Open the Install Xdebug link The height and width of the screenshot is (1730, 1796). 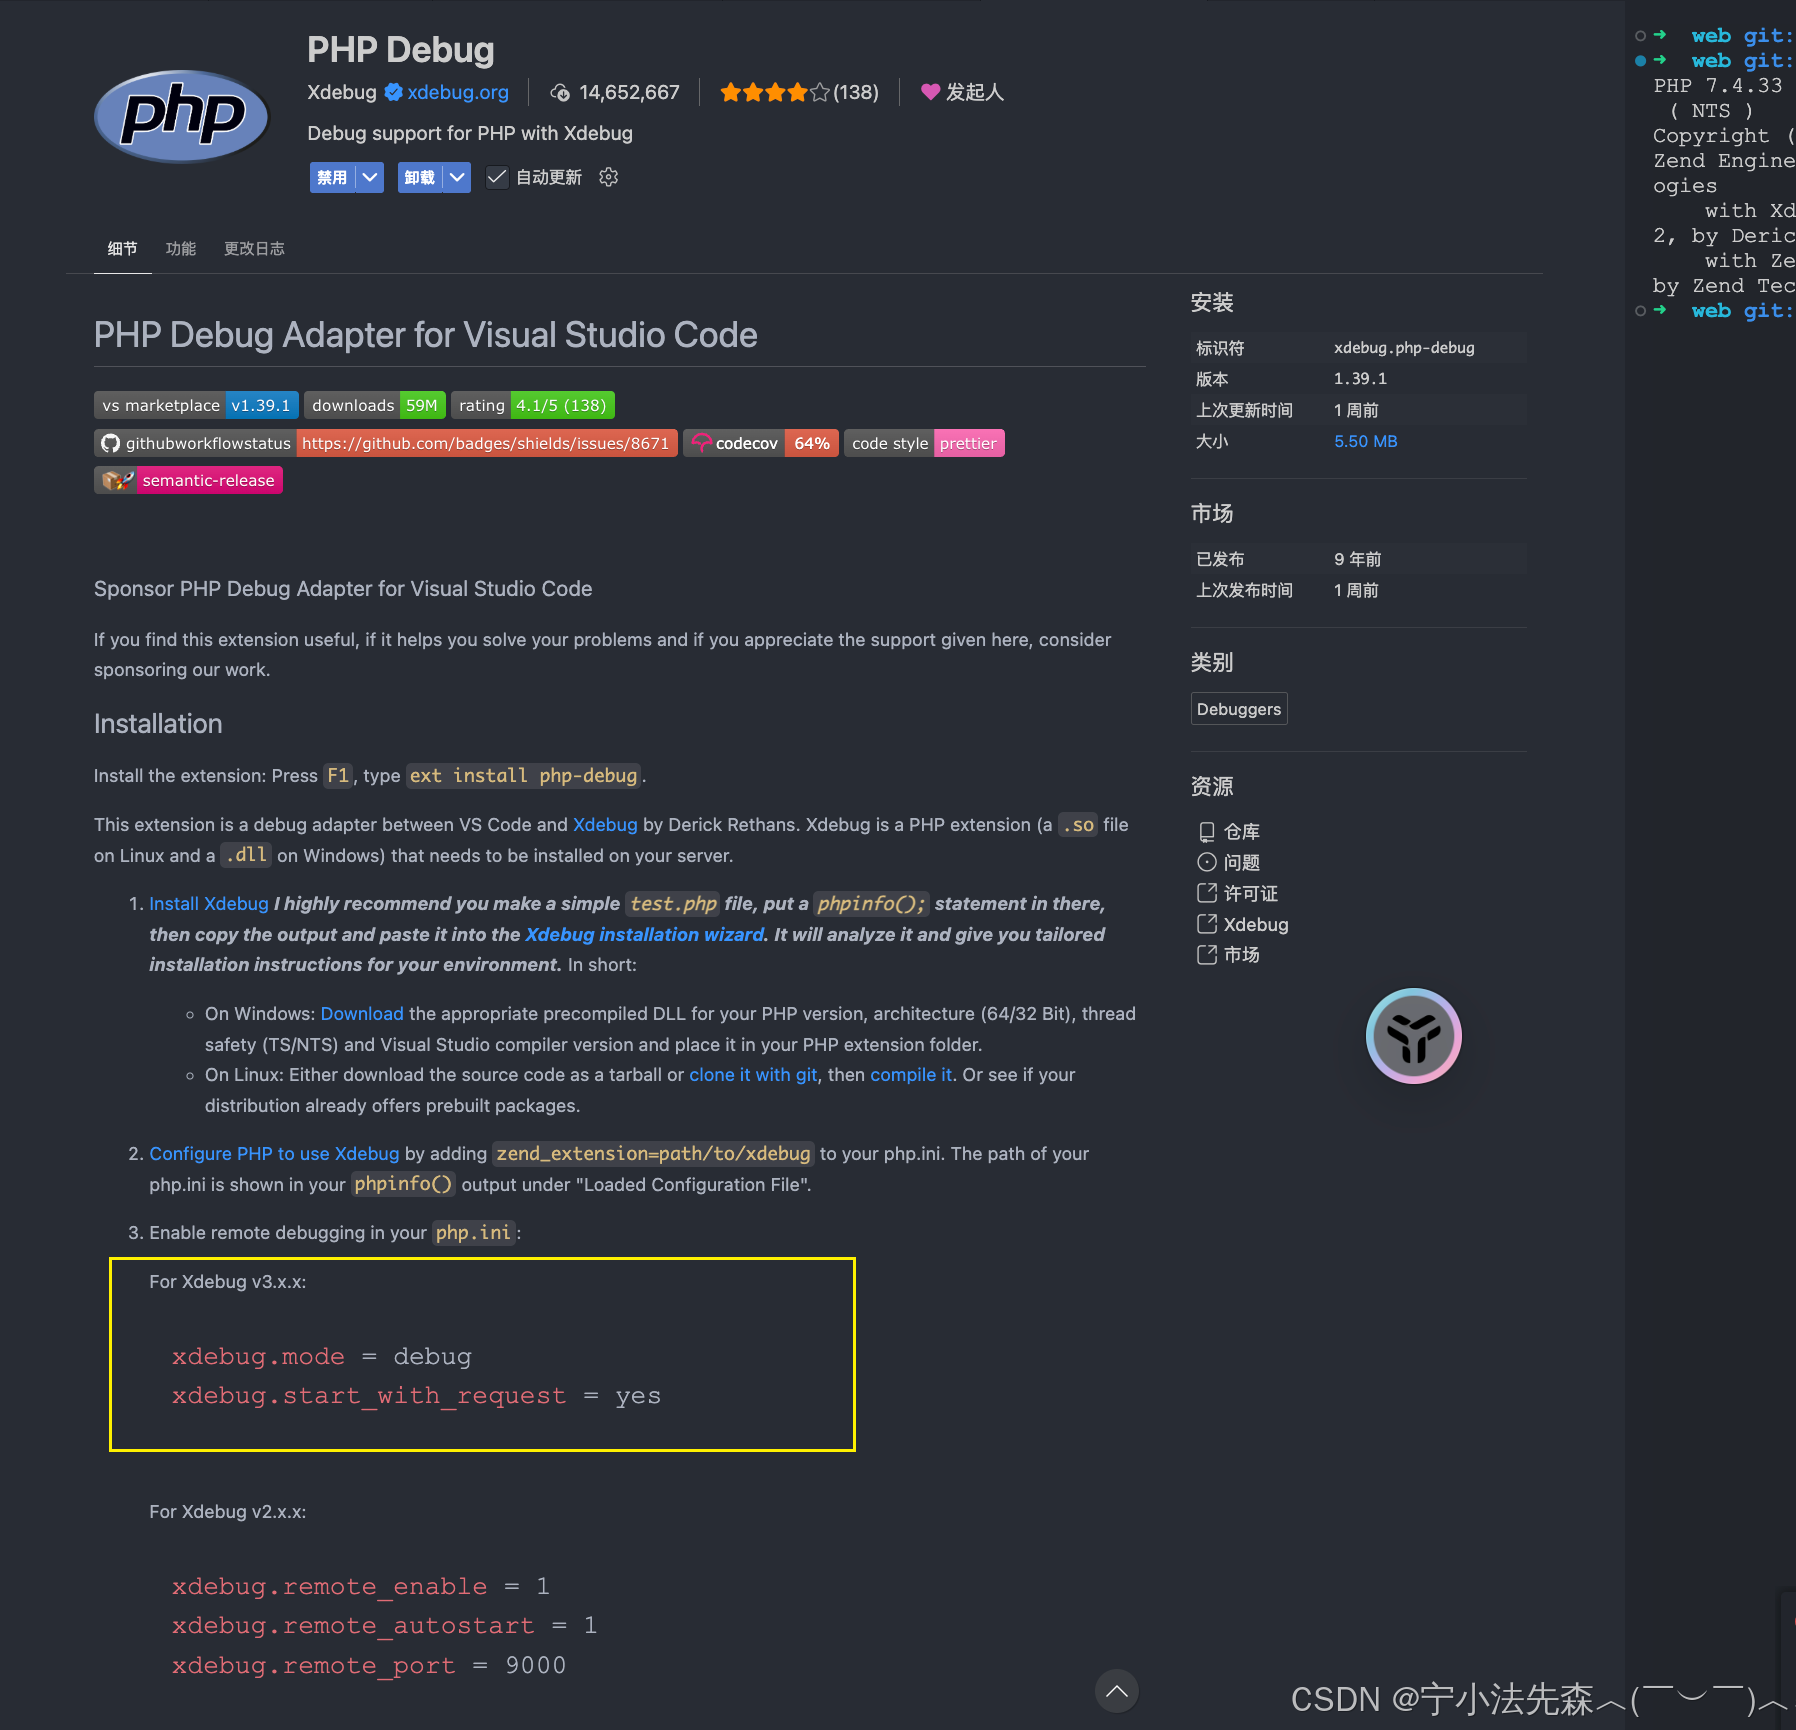pyautogui.click(x=209, y=903)
